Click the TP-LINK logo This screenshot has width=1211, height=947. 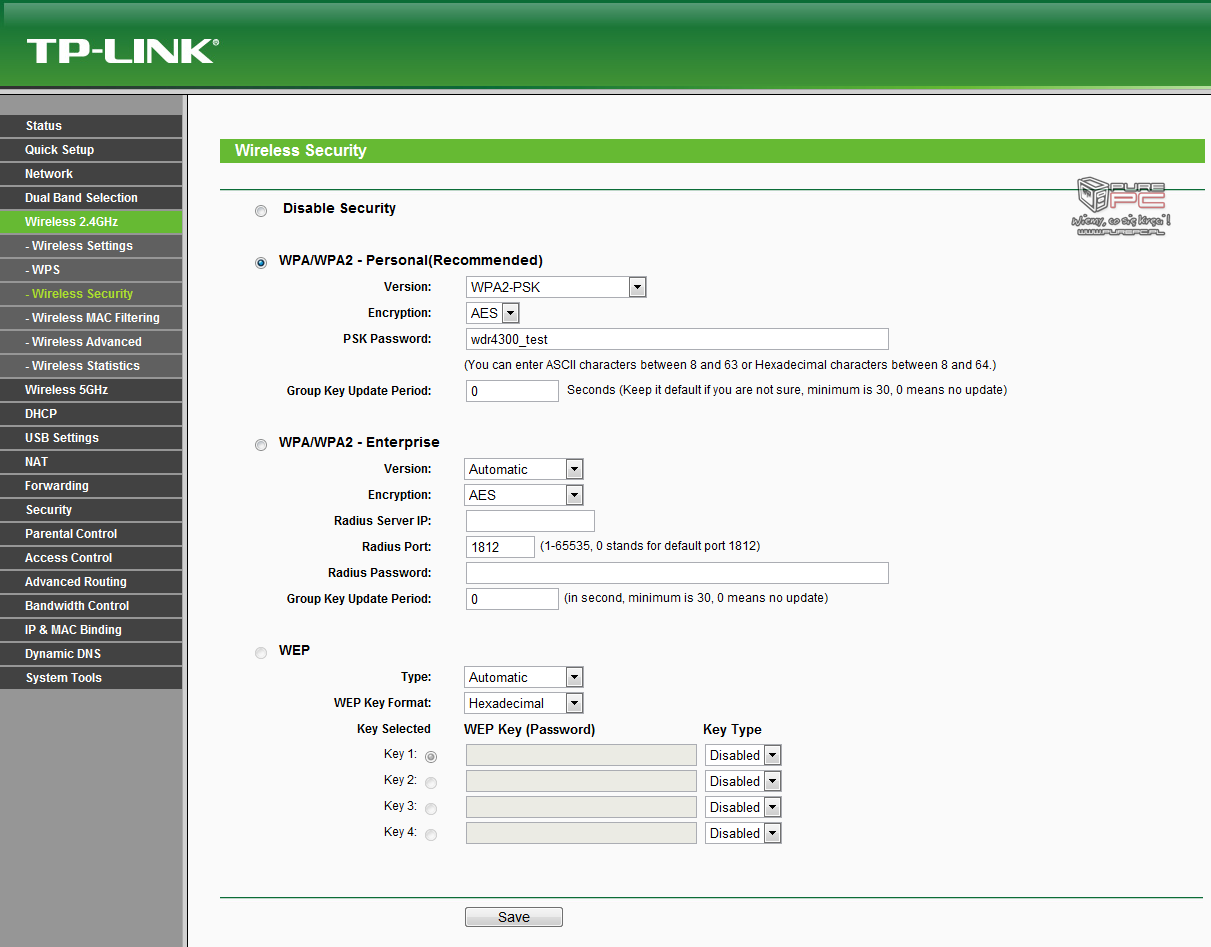[122, 51]
